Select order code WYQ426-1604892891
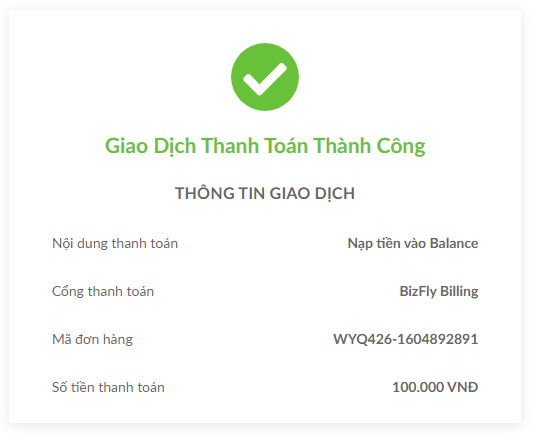This screenshot has height=438, width=537. tap(405, 339)
